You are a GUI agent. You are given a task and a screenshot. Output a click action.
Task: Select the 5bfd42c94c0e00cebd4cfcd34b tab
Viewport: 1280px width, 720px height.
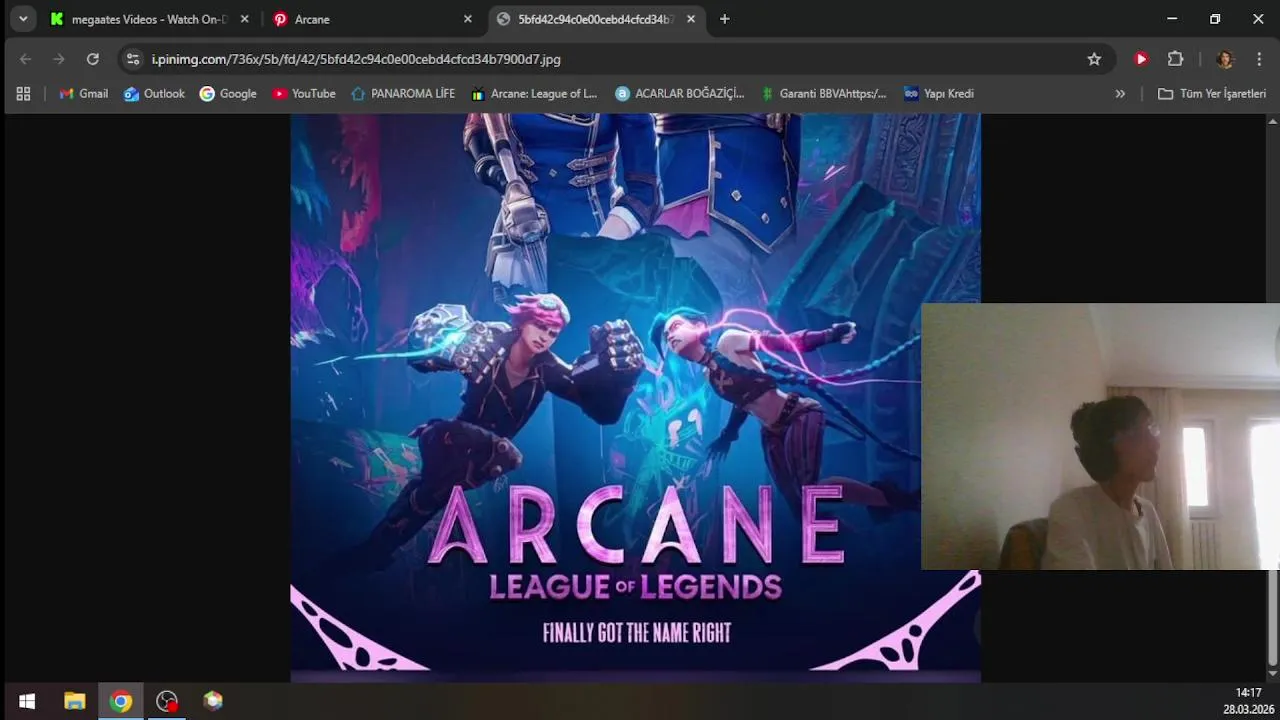click(x=596, y=19)
